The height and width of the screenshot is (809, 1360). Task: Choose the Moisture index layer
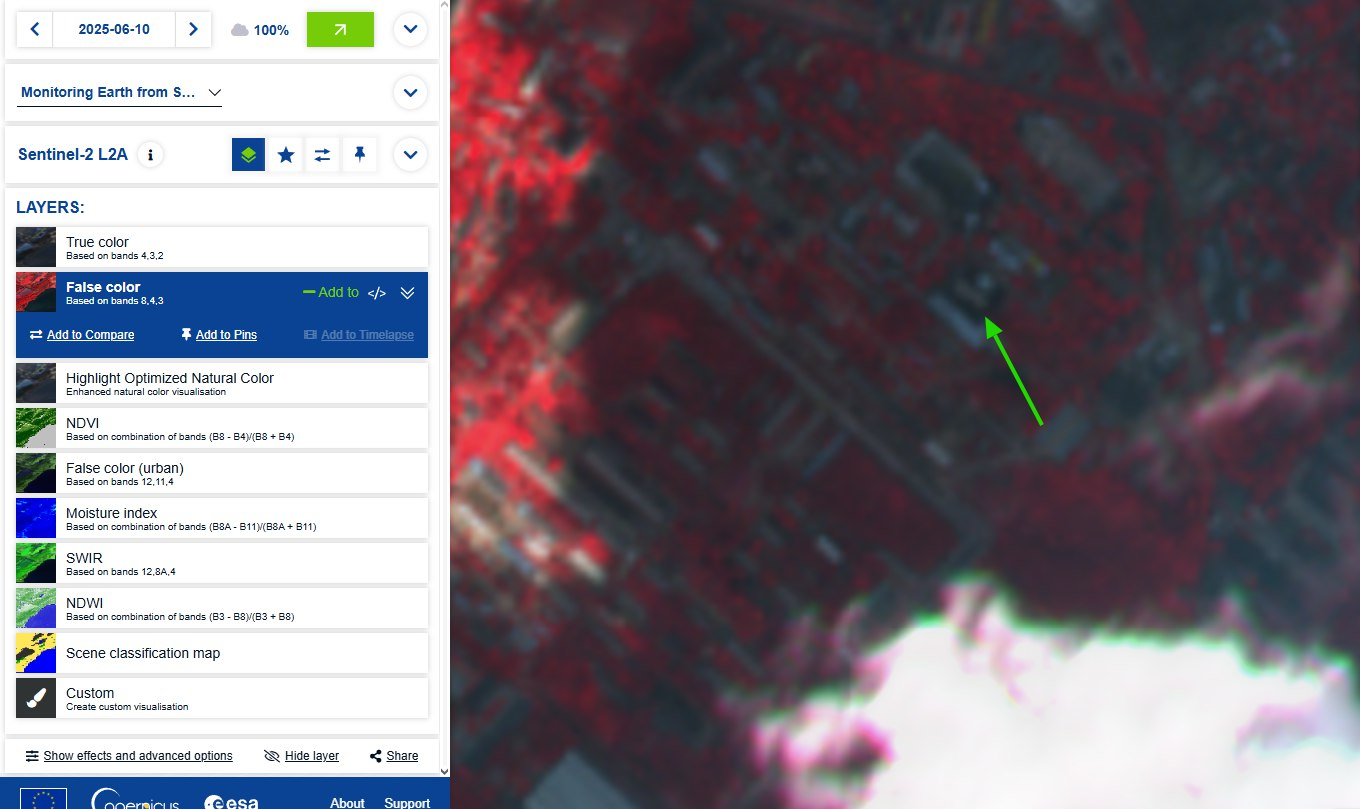tap(220, 518)
